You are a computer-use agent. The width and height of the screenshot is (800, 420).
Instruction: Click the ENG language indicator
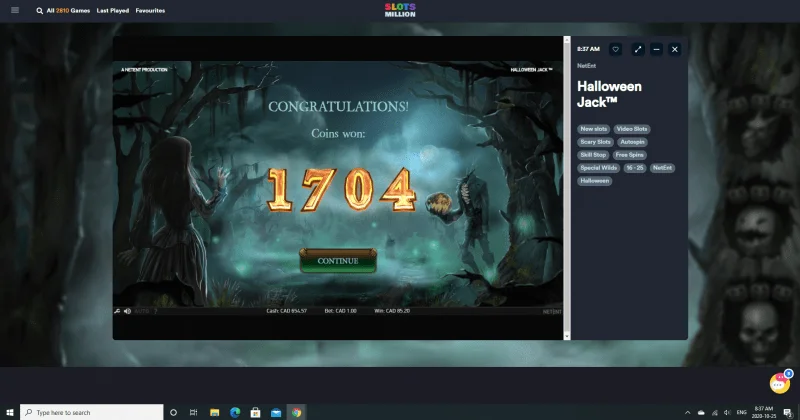point(741,412)
